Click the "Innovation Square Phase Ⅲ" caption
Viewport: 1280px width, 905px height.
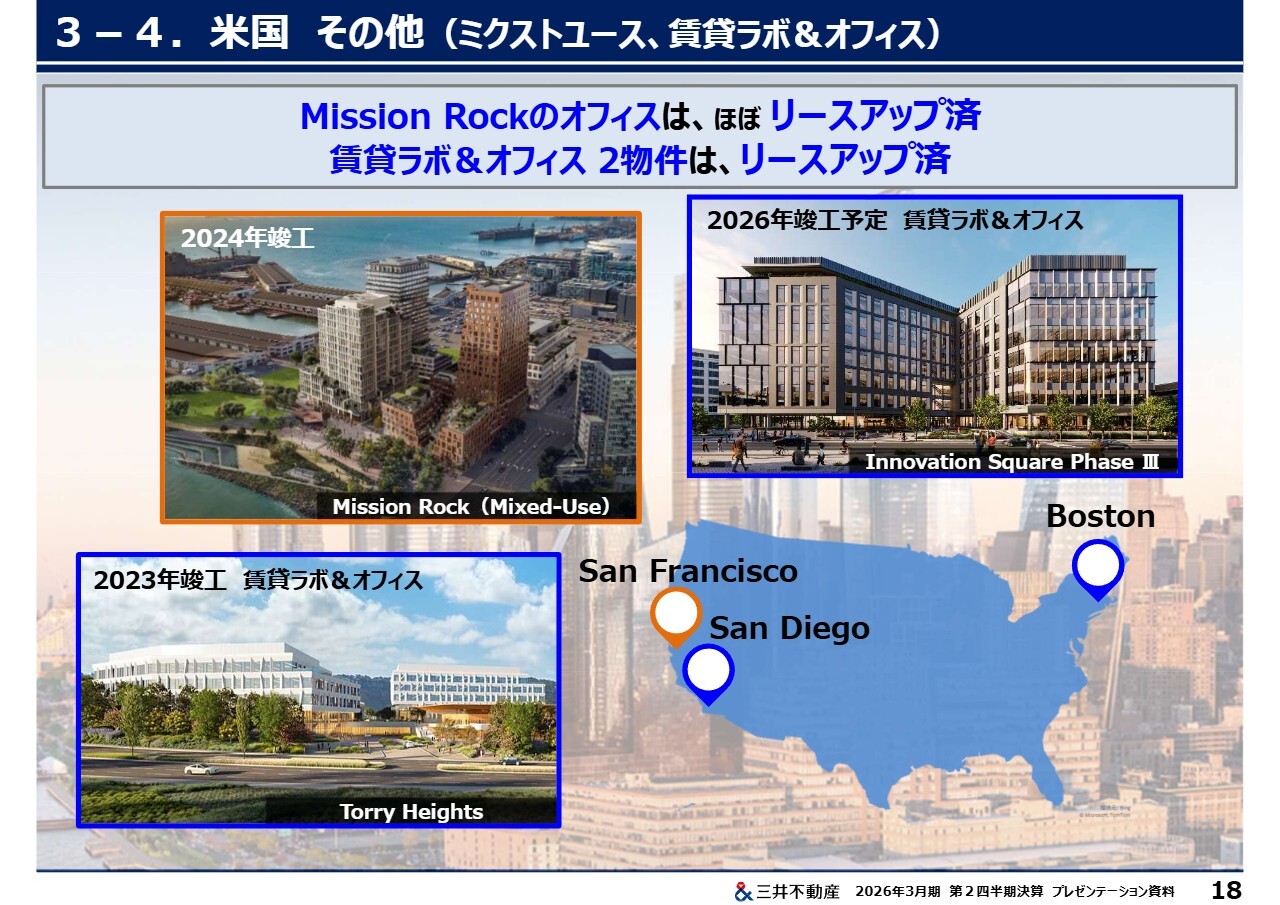[x=1014, y=462]
